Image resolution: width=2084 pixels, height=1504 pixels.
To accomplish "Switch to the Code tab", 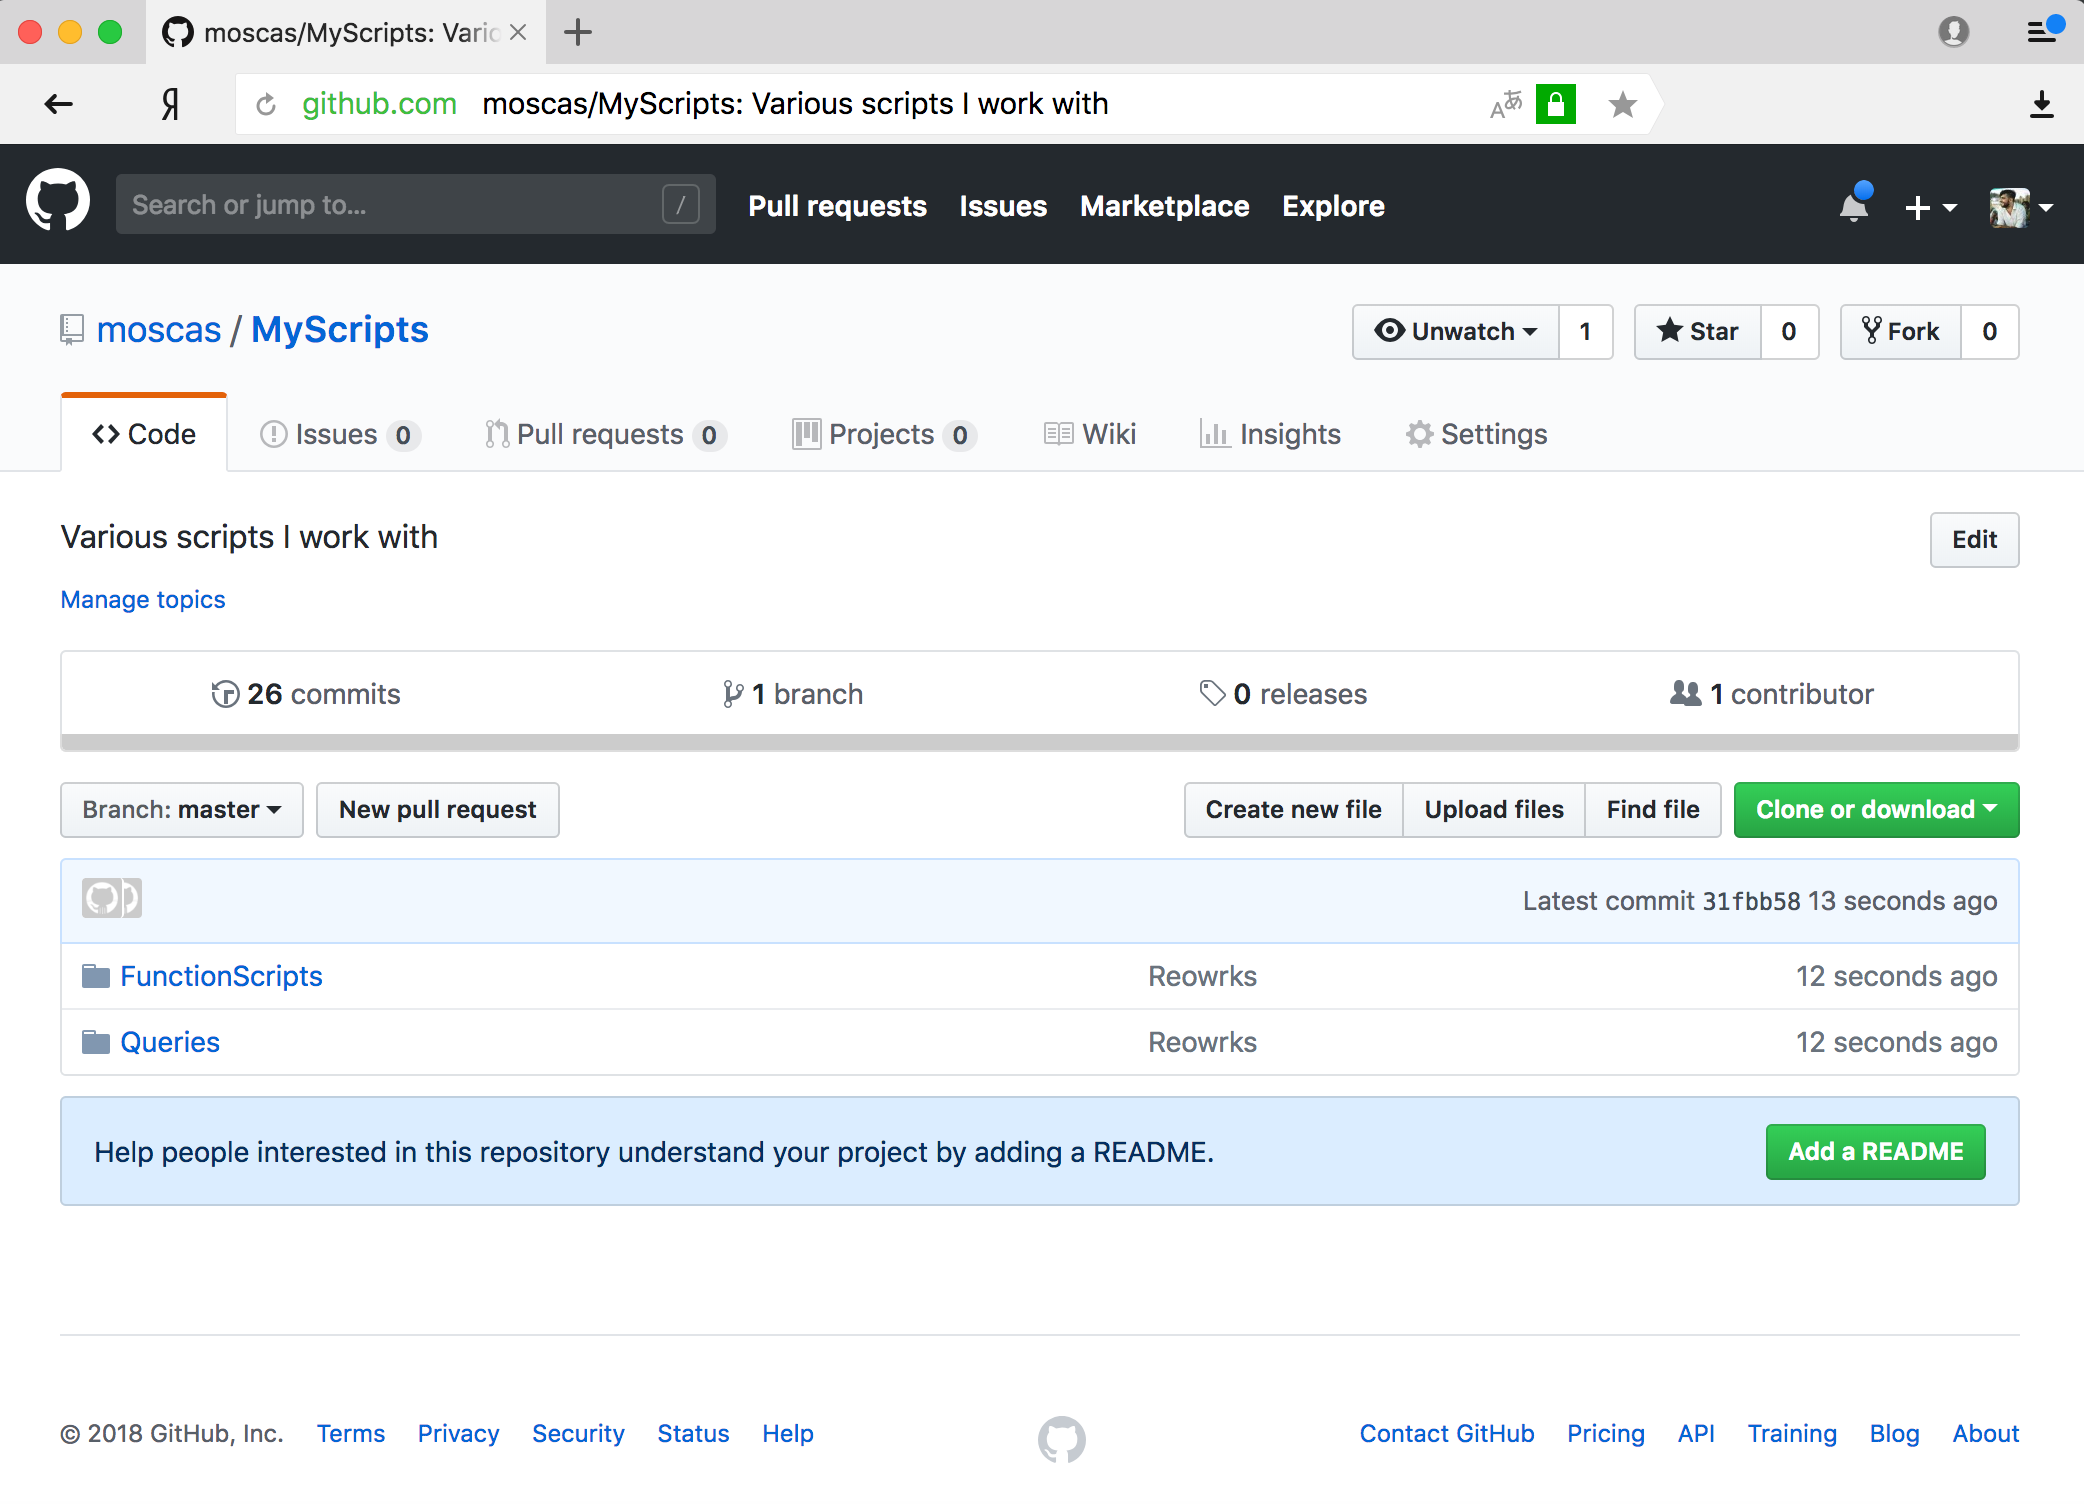I will click(x=144, y=434).
